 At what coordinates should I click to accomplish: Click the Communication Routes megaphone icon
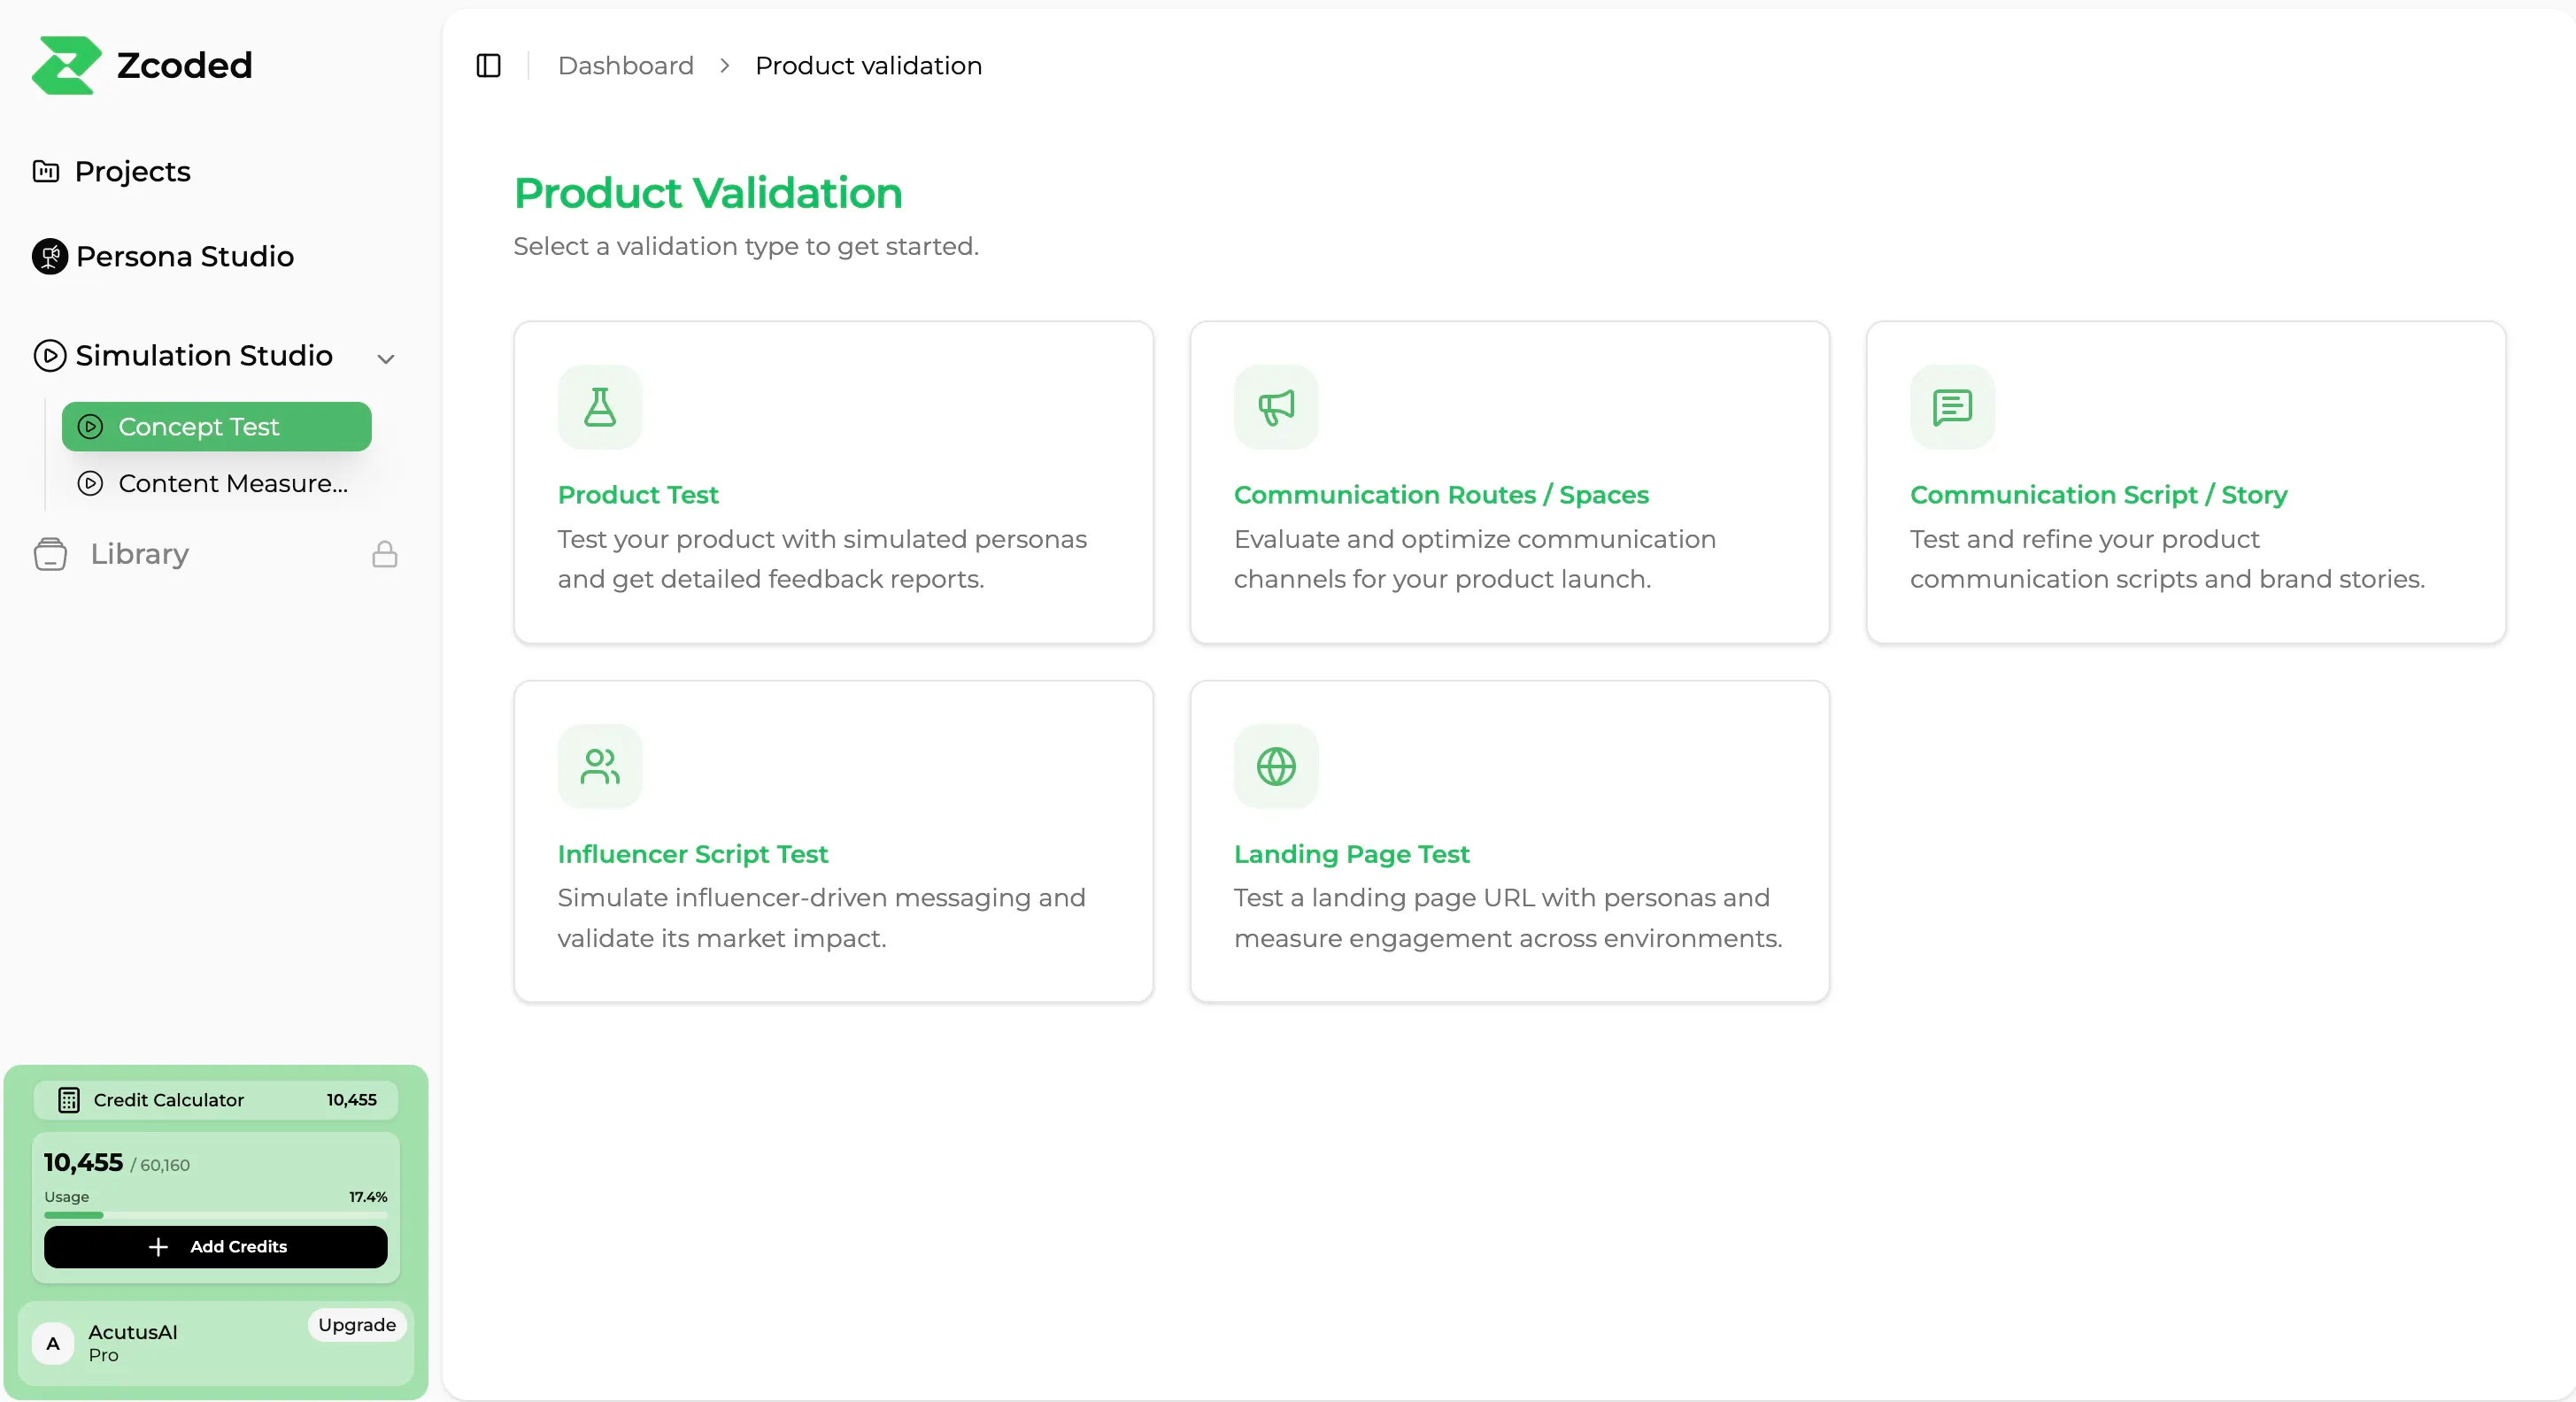[x=1276, y=407]
